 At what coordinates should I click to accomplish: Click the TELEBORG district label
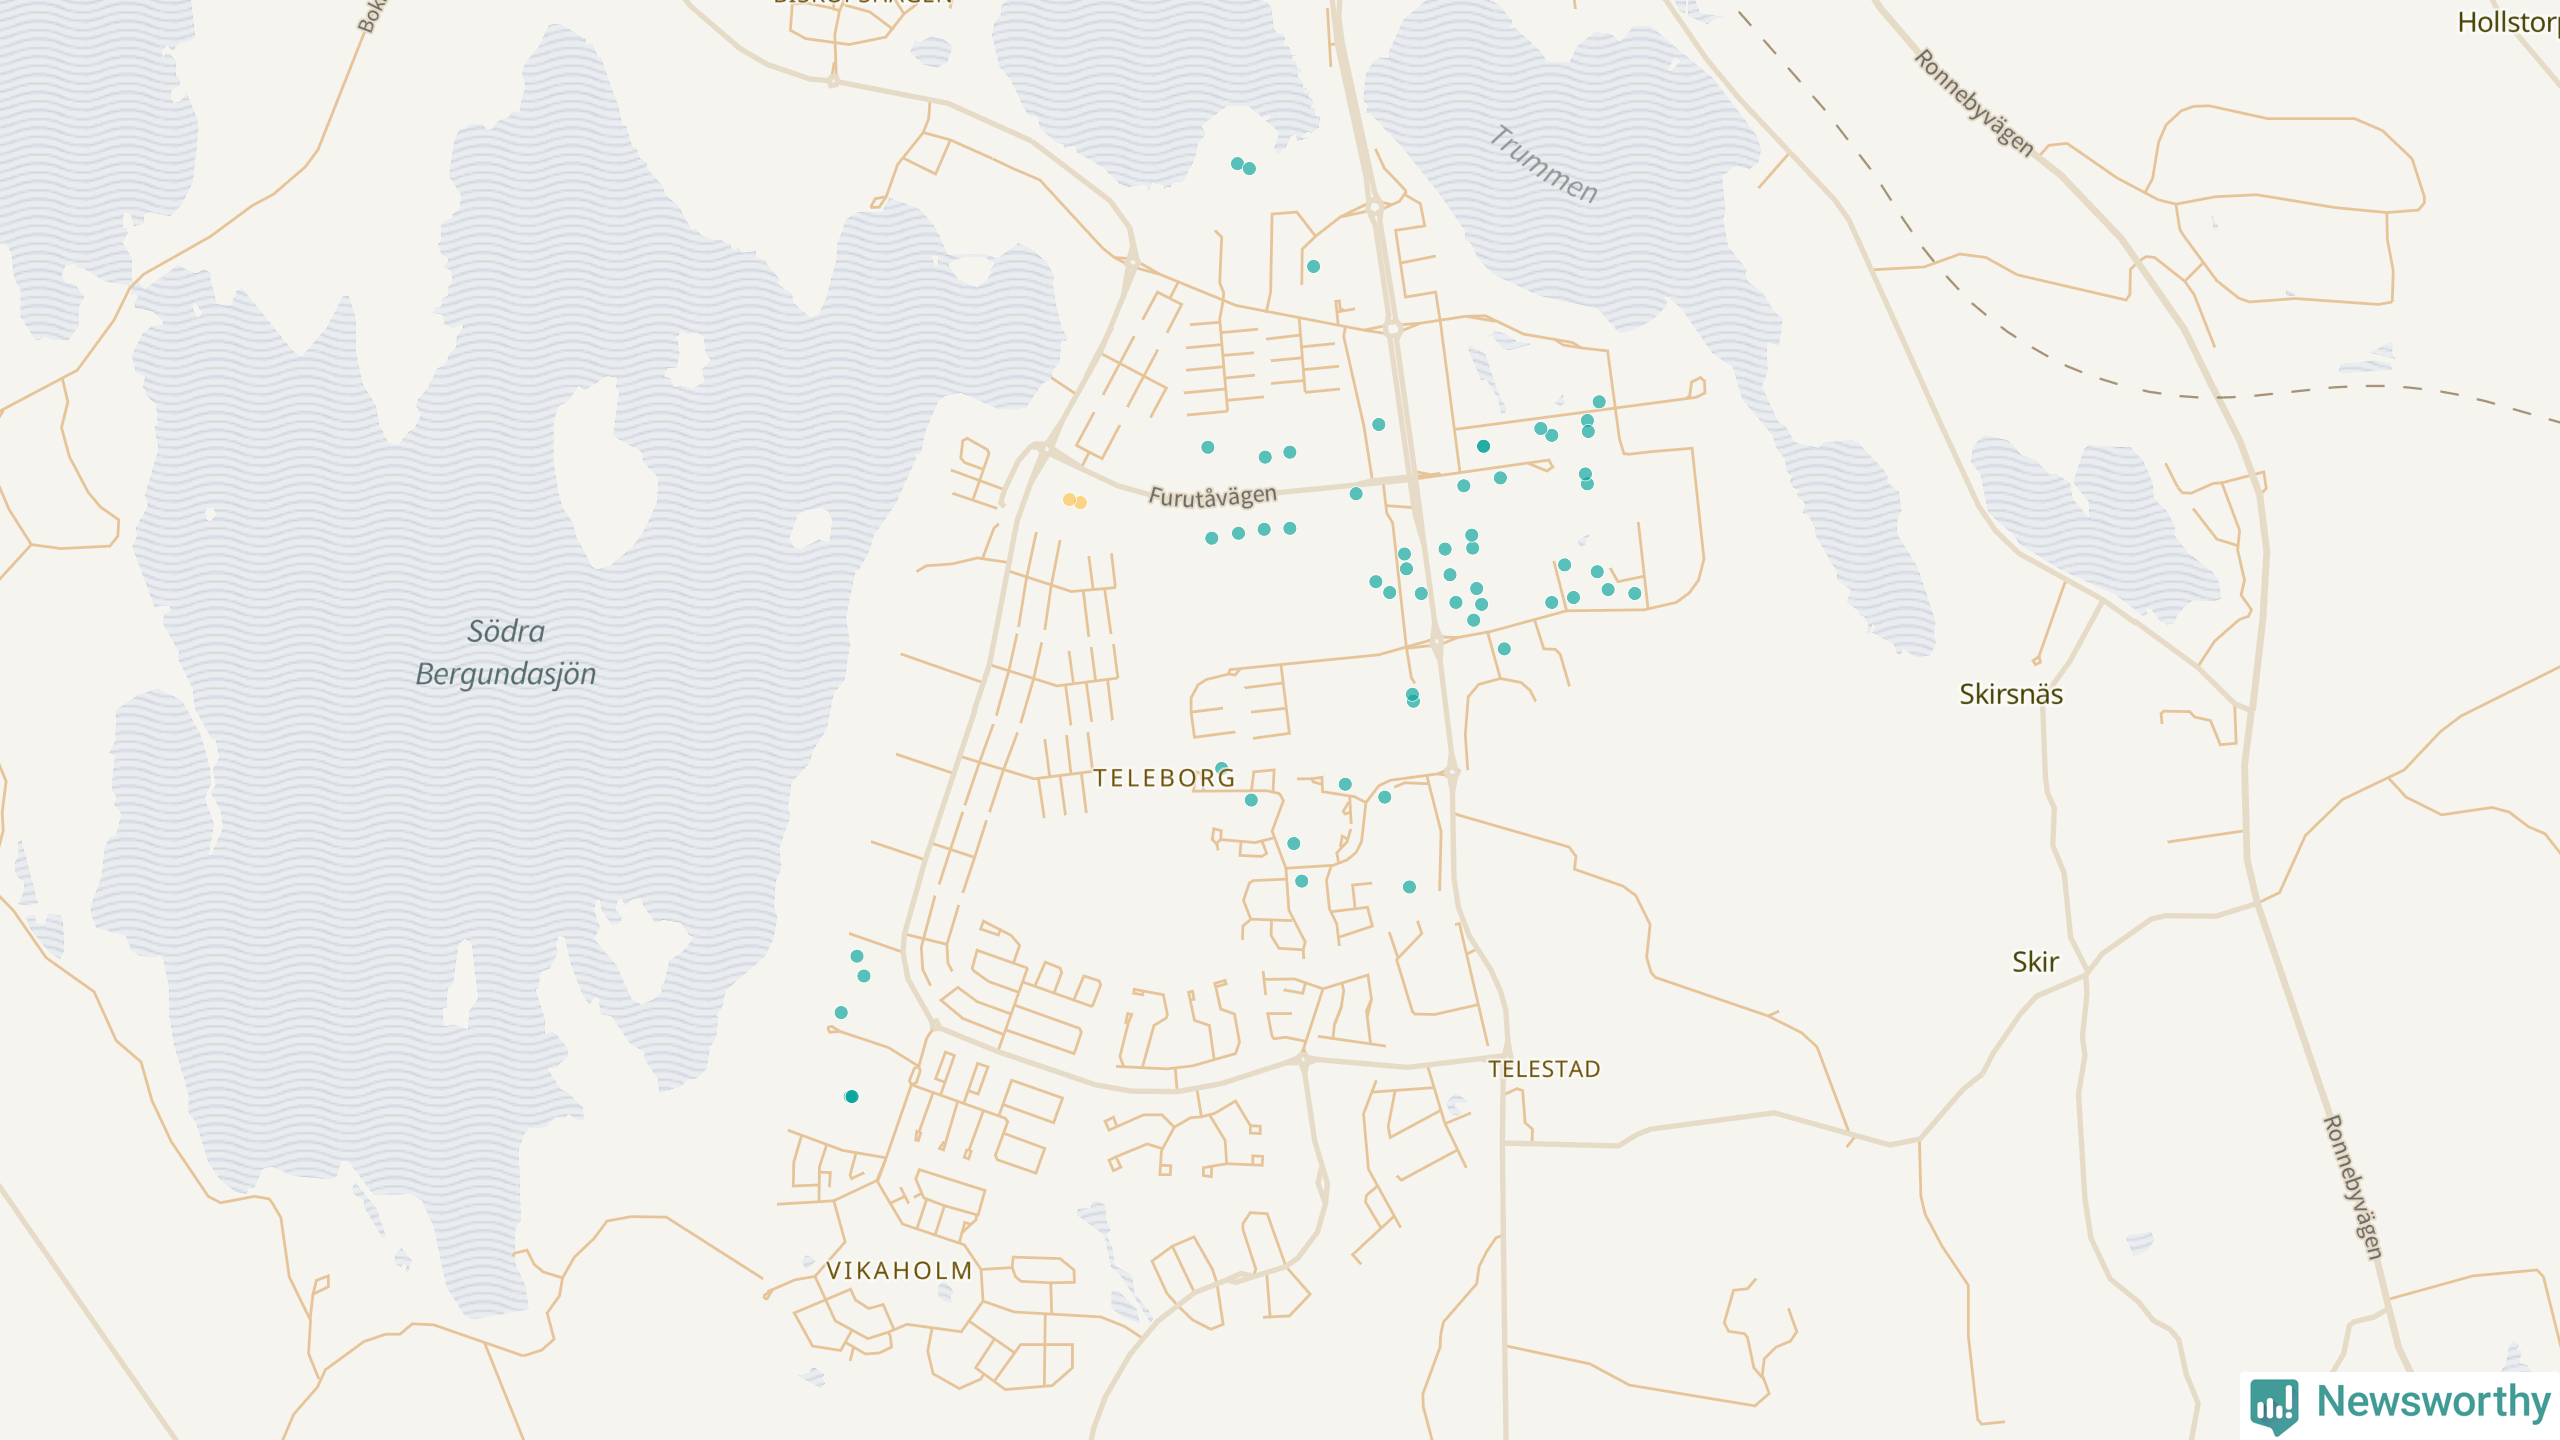pos(1164,779)
